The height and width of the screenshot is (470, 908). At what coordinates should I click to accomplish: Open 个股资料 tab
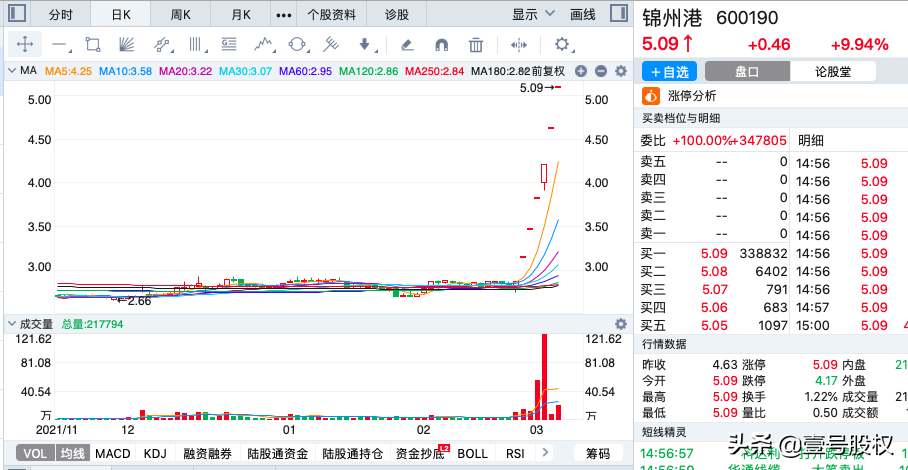coord(332,14)
